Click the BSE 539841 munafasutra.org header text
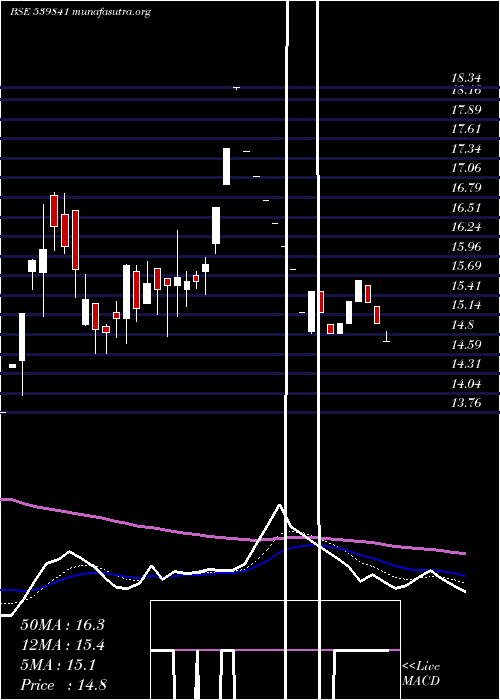500x700 pixels. pos(80,12)
